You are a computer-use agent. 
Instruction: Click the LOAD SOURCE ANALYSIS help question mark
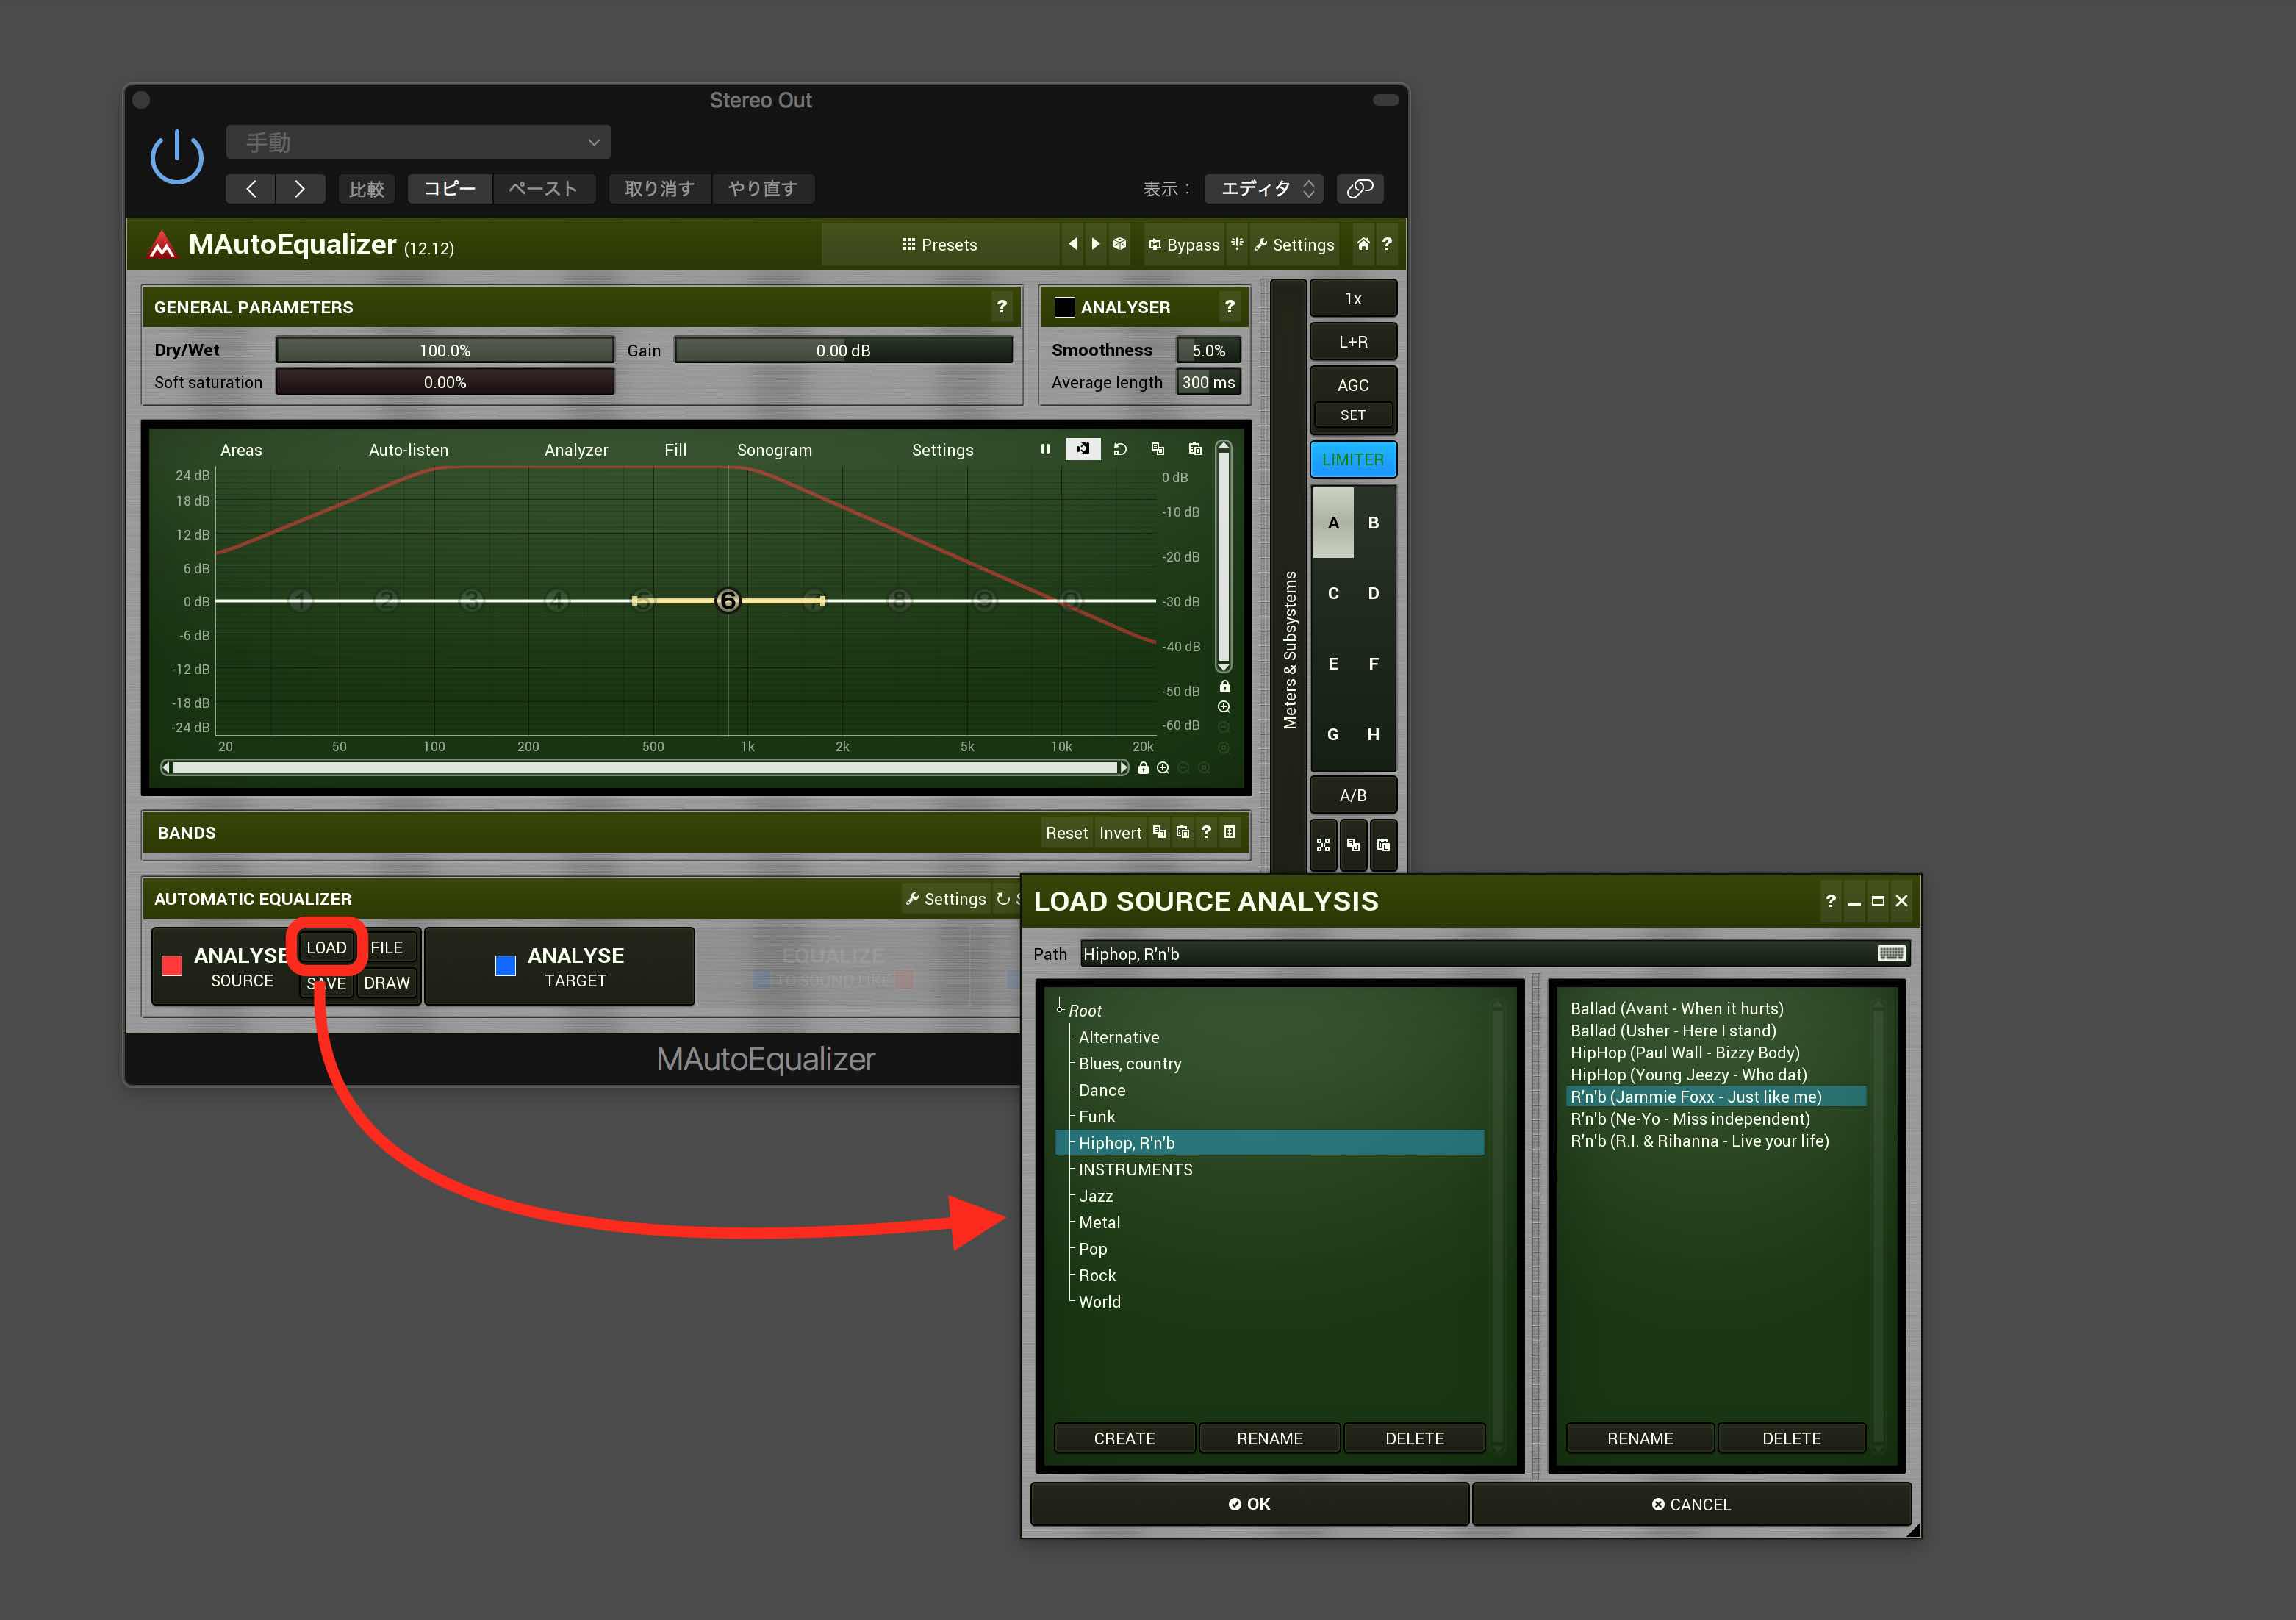click(1830, 901)
